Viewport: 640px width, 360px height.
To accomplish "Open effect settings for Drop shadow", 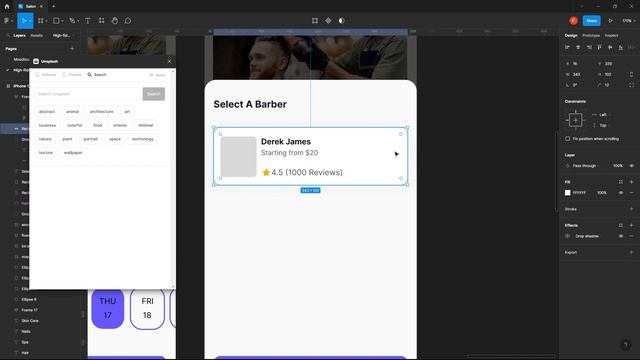I will (x=567, y=236).
